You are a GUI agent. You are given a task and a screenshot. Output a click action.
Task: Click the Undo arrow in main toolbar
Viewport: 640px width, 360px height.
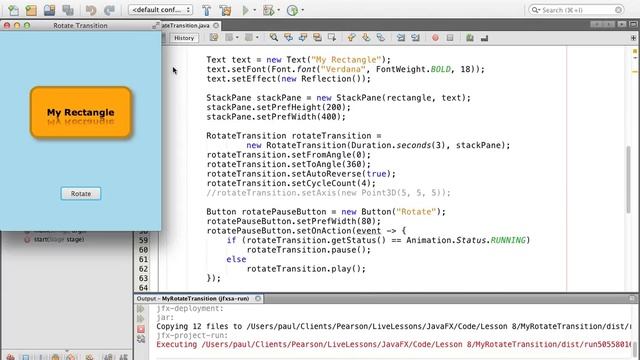pyautogui.click(x=91, y=10)
